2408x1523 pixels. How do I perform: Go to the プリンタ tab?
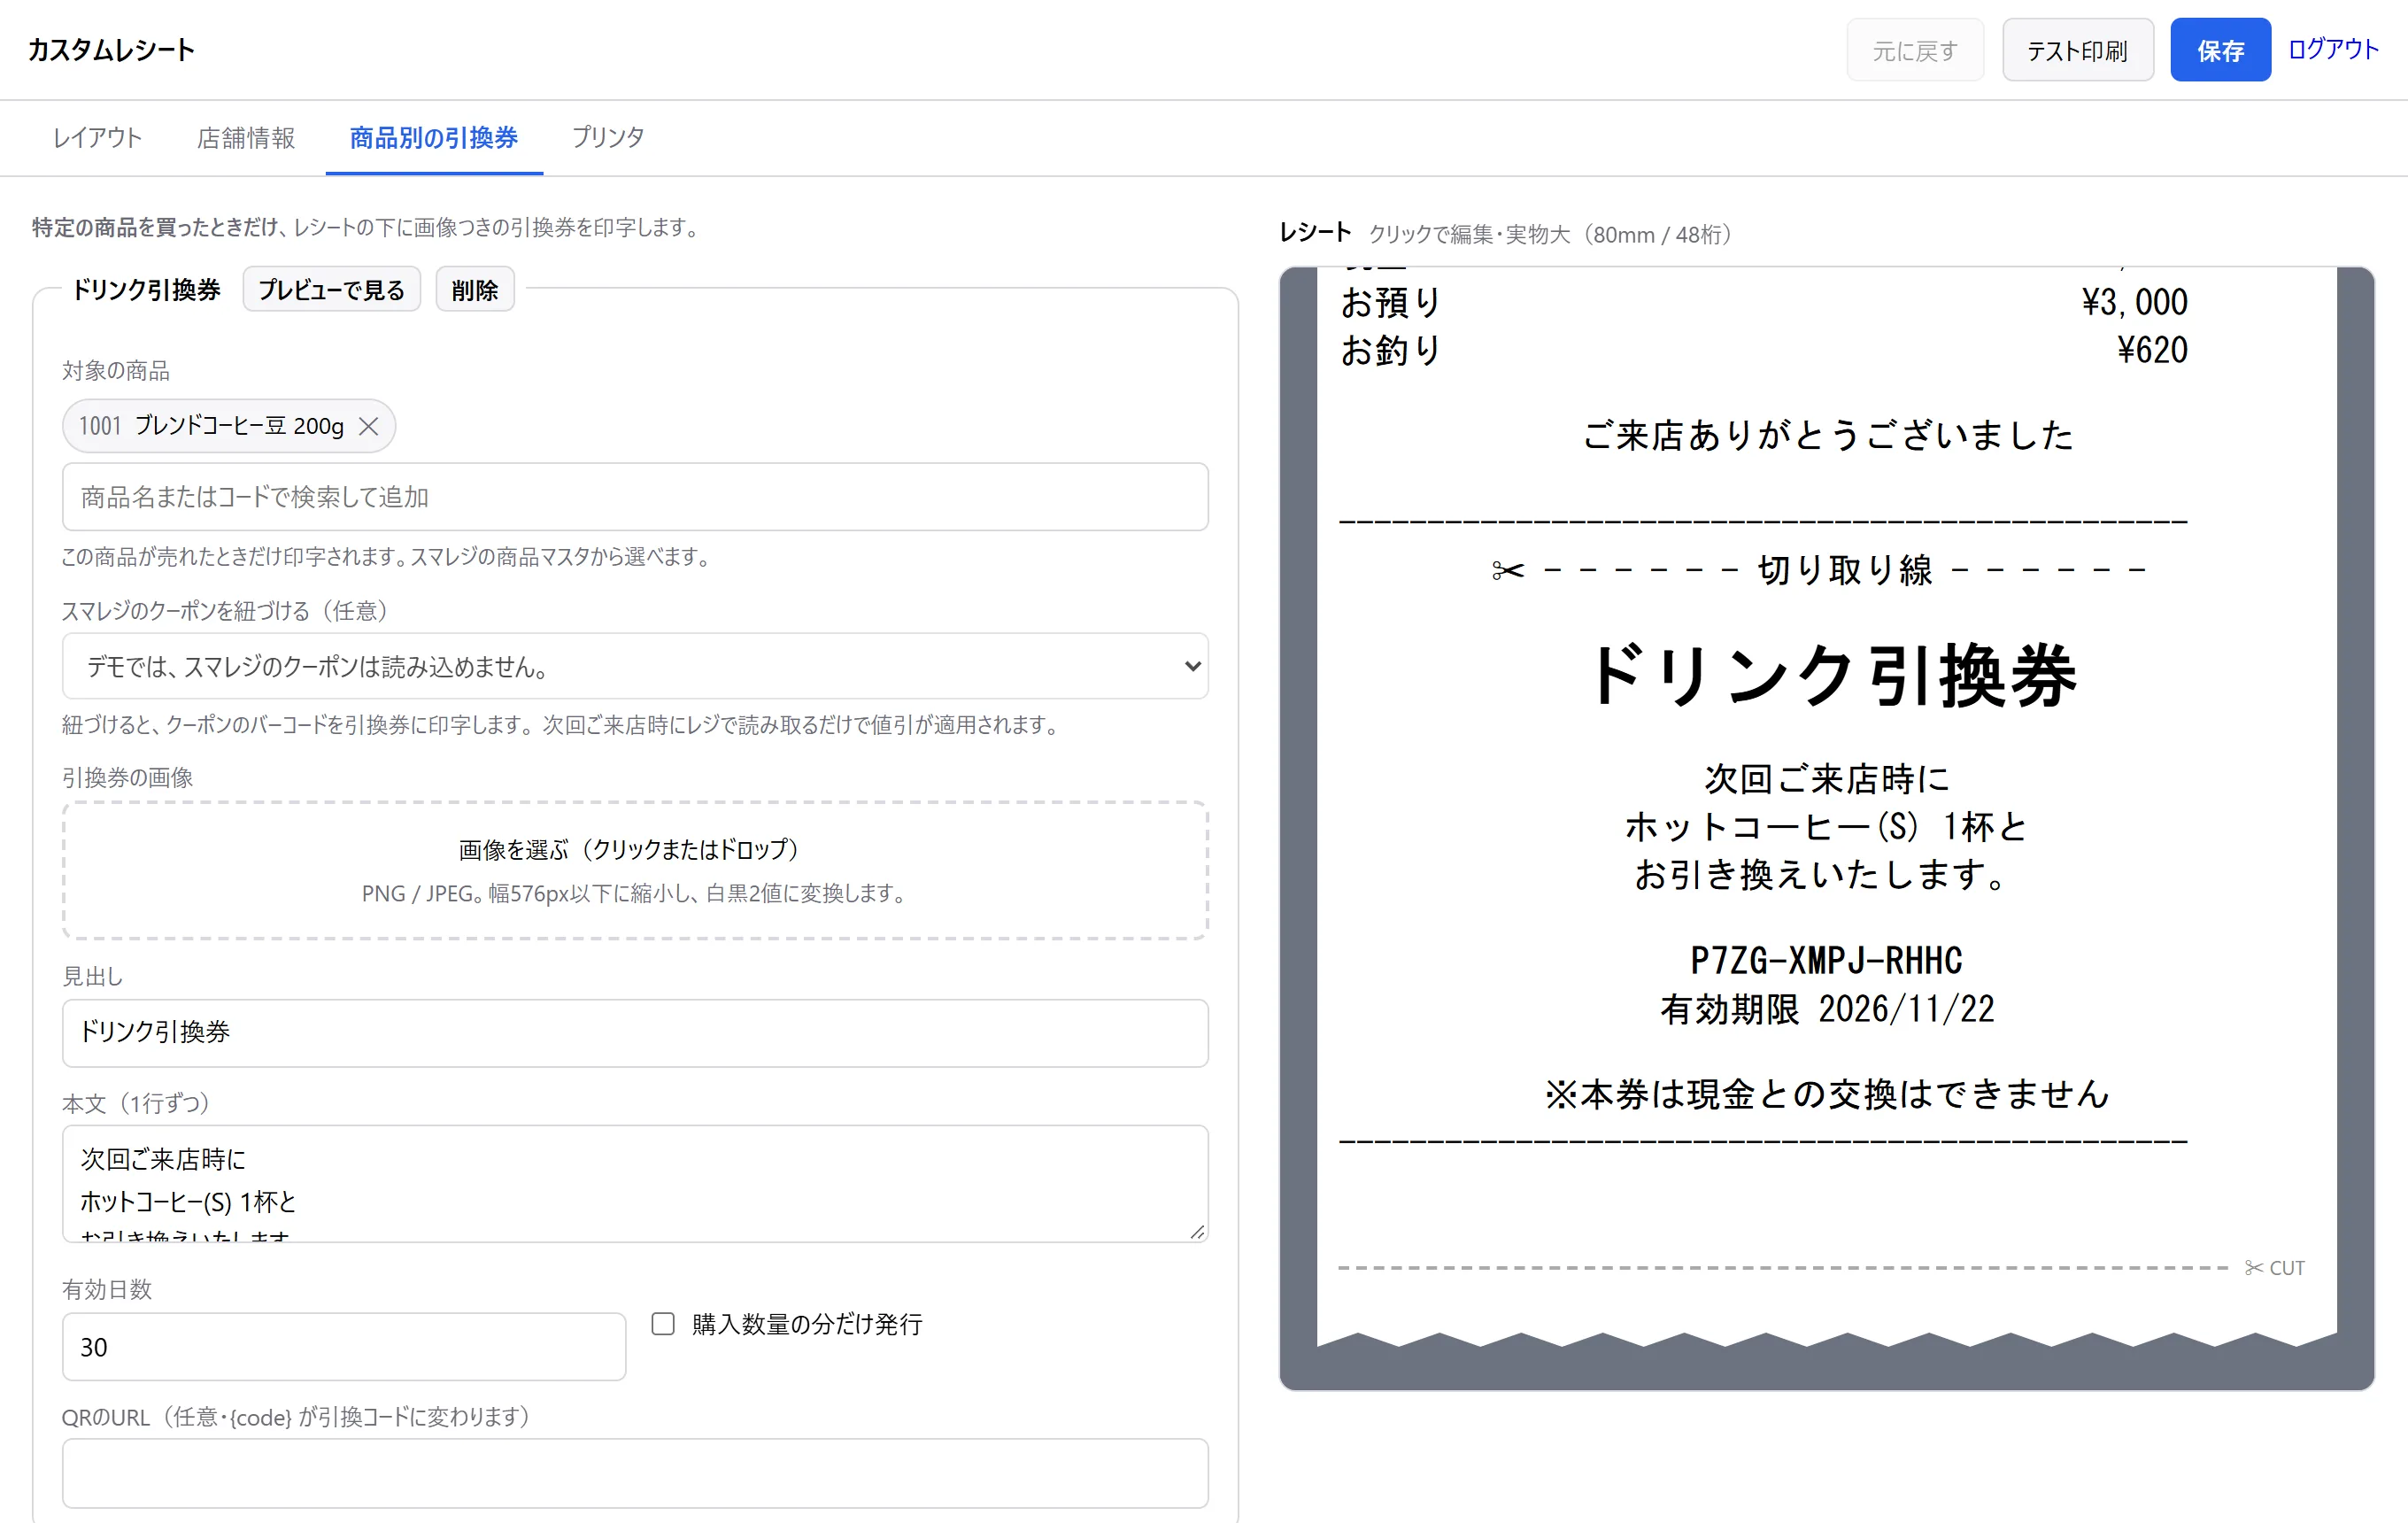(607, 137)
